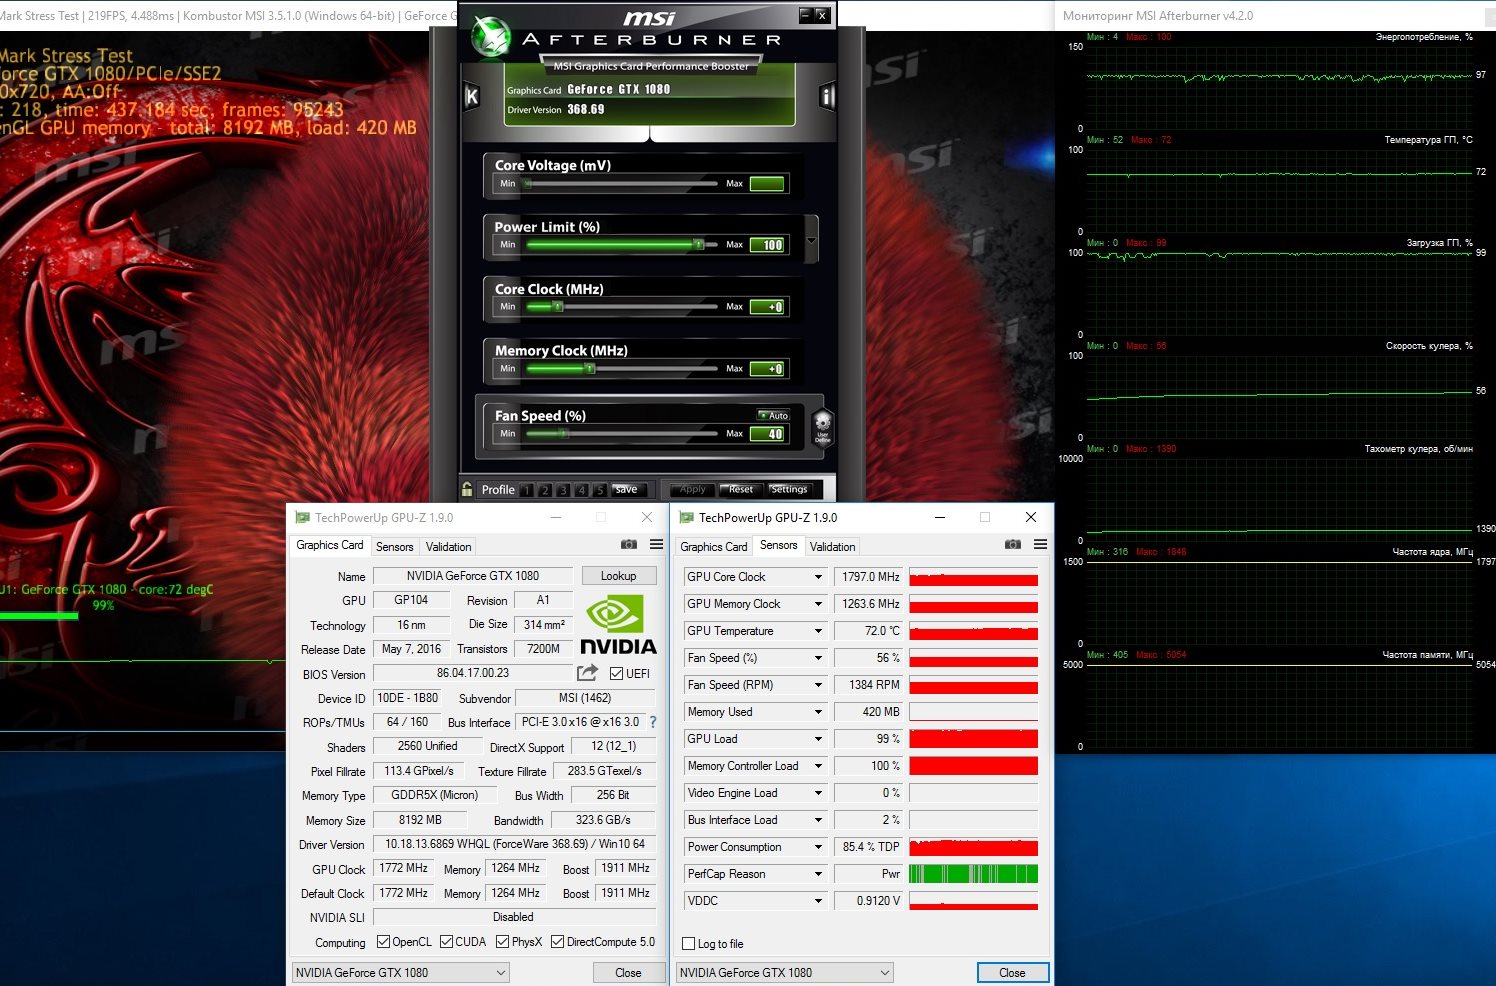Select Afterburner profile slot 3
Screen dimensions: 1496x986
click(563, 490)
